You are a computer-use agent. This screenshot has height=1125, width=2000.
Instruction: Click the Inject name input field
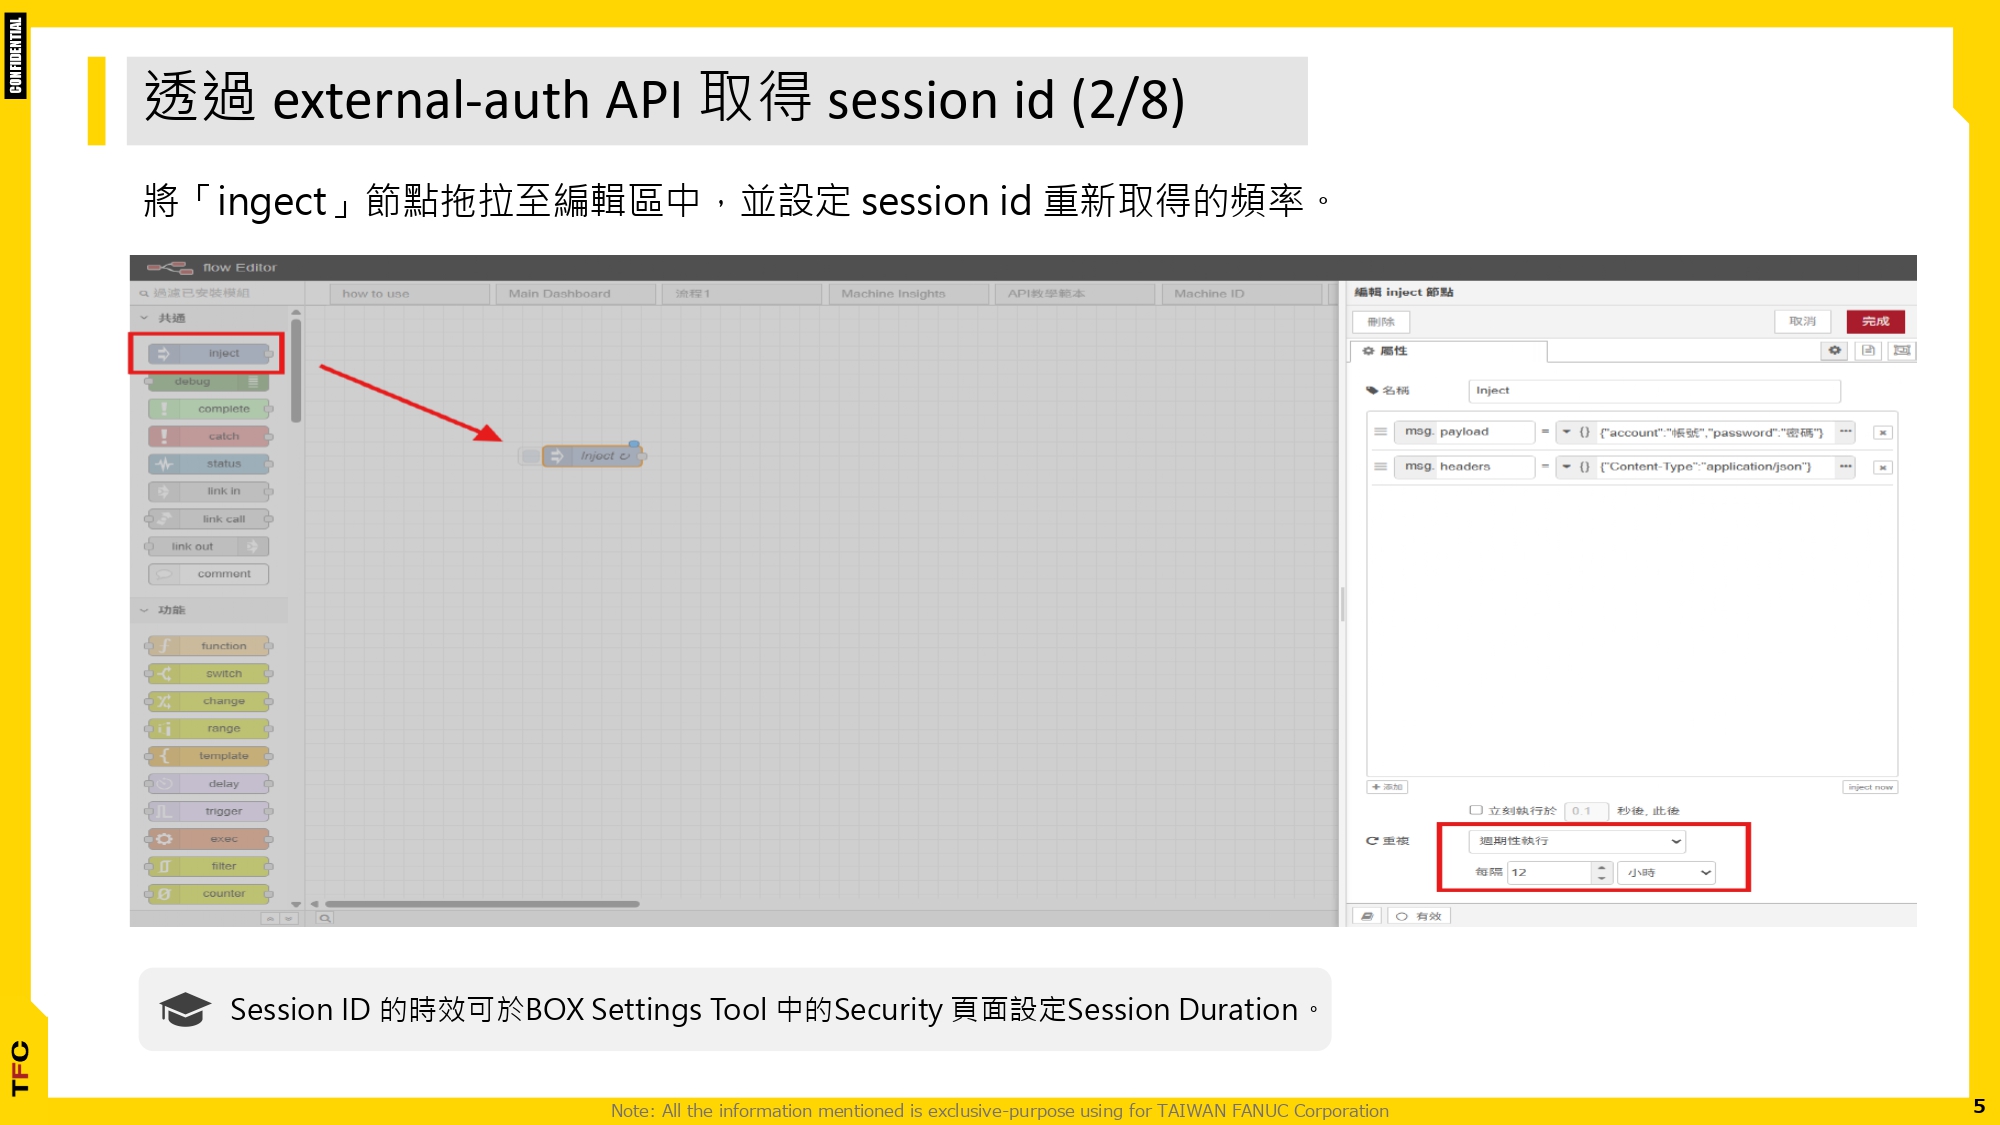1653,390
